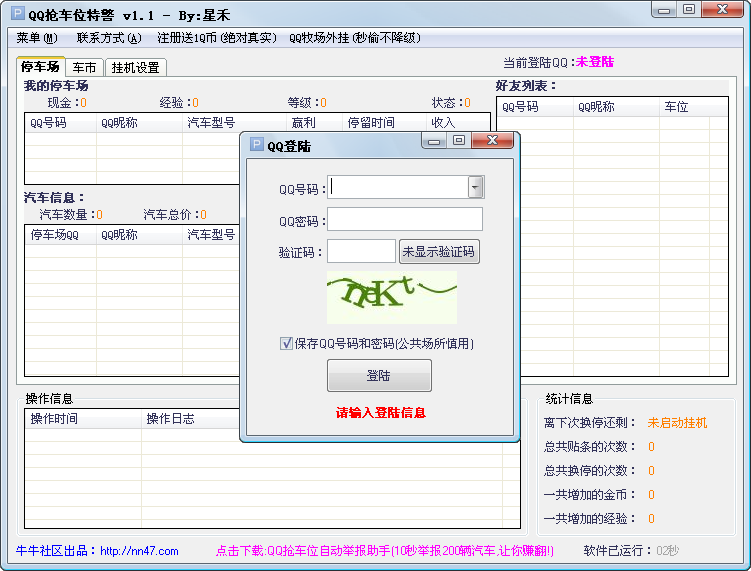Screen dimensions: 751x571
Task: Switch to the 车市 tab
Action: pos(84,68)
